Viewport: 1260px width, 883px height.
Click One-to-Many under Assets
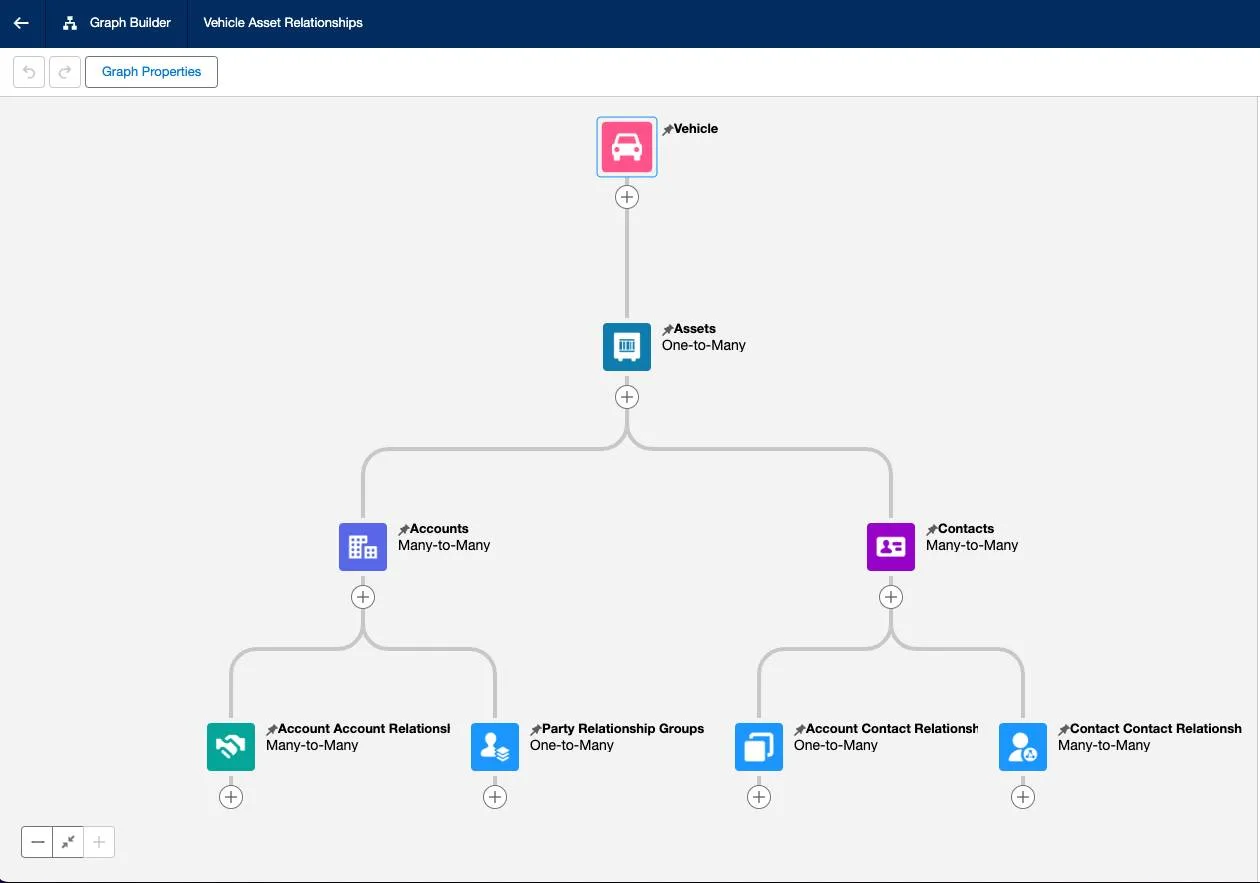[704, 345]
